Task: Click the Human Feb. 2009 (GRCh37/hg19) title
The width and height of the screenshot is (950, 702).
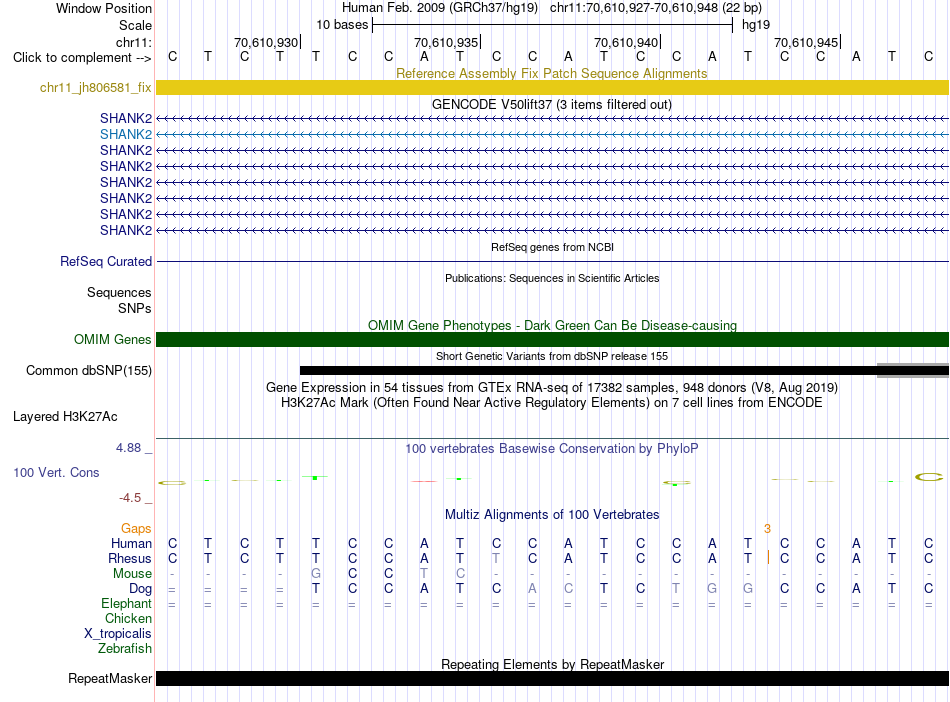Action: (x=440, y=8)
